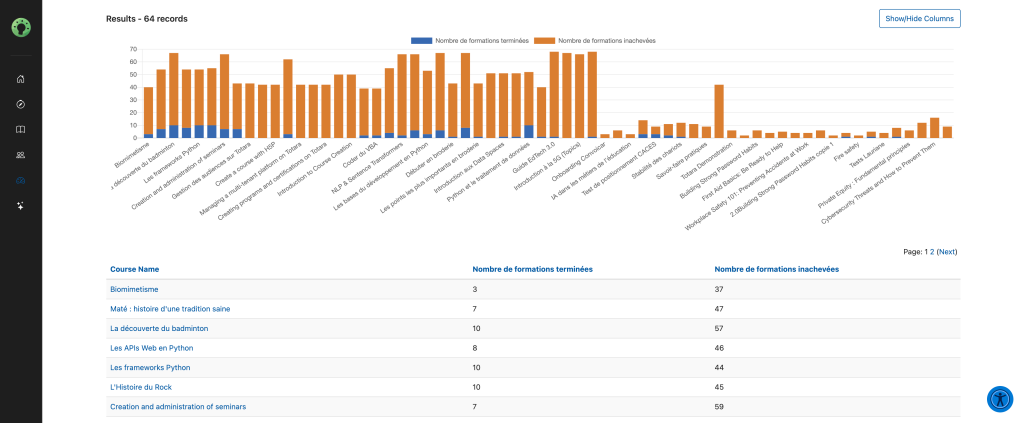Viewport: 1024px width, 423px height.
Task: Go to page 2 of results
Action: pyautogui.click(x=931, y=252)
